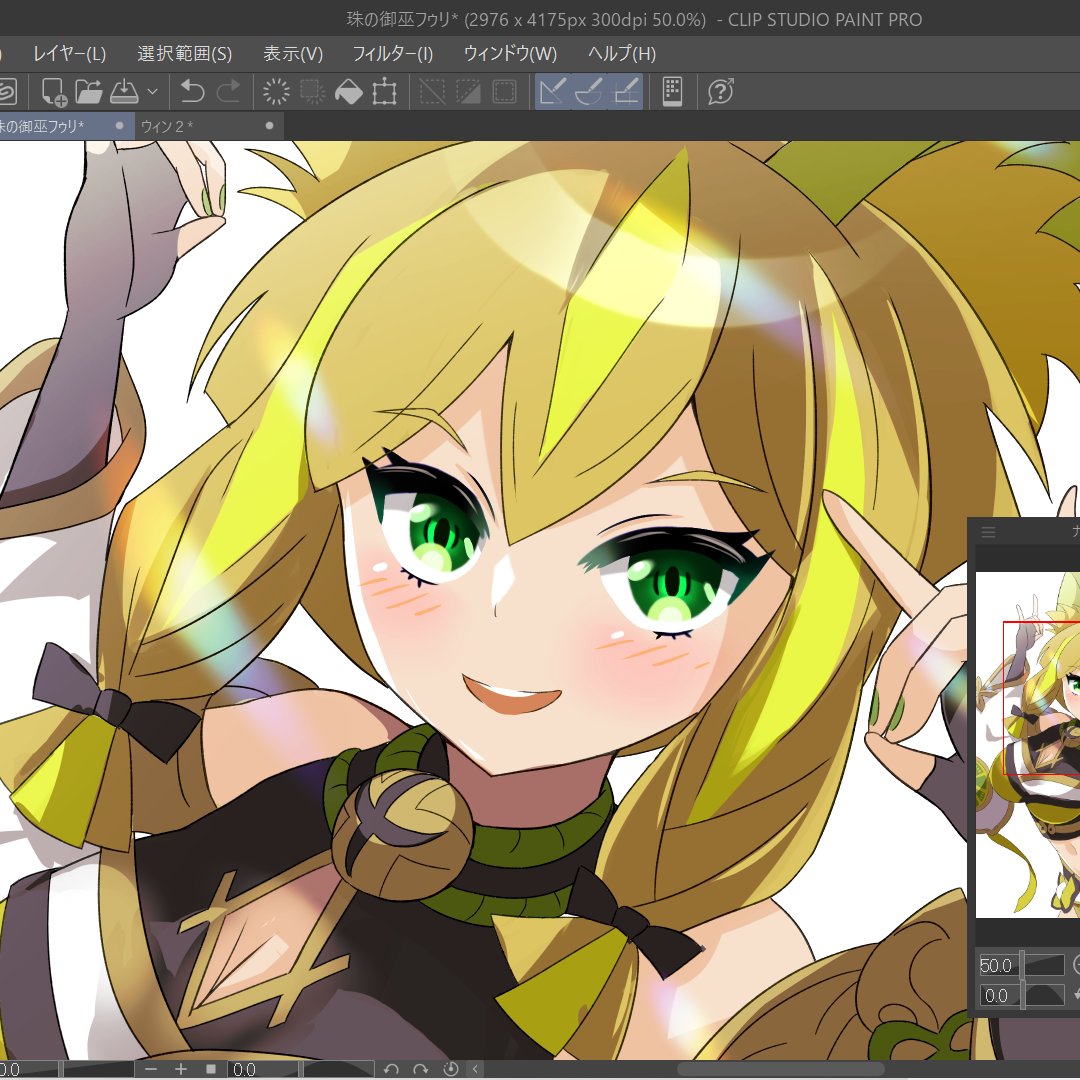Click Show selection border icon
This screenshot has width=1080, height=1080.
click(x=505, y=92)
